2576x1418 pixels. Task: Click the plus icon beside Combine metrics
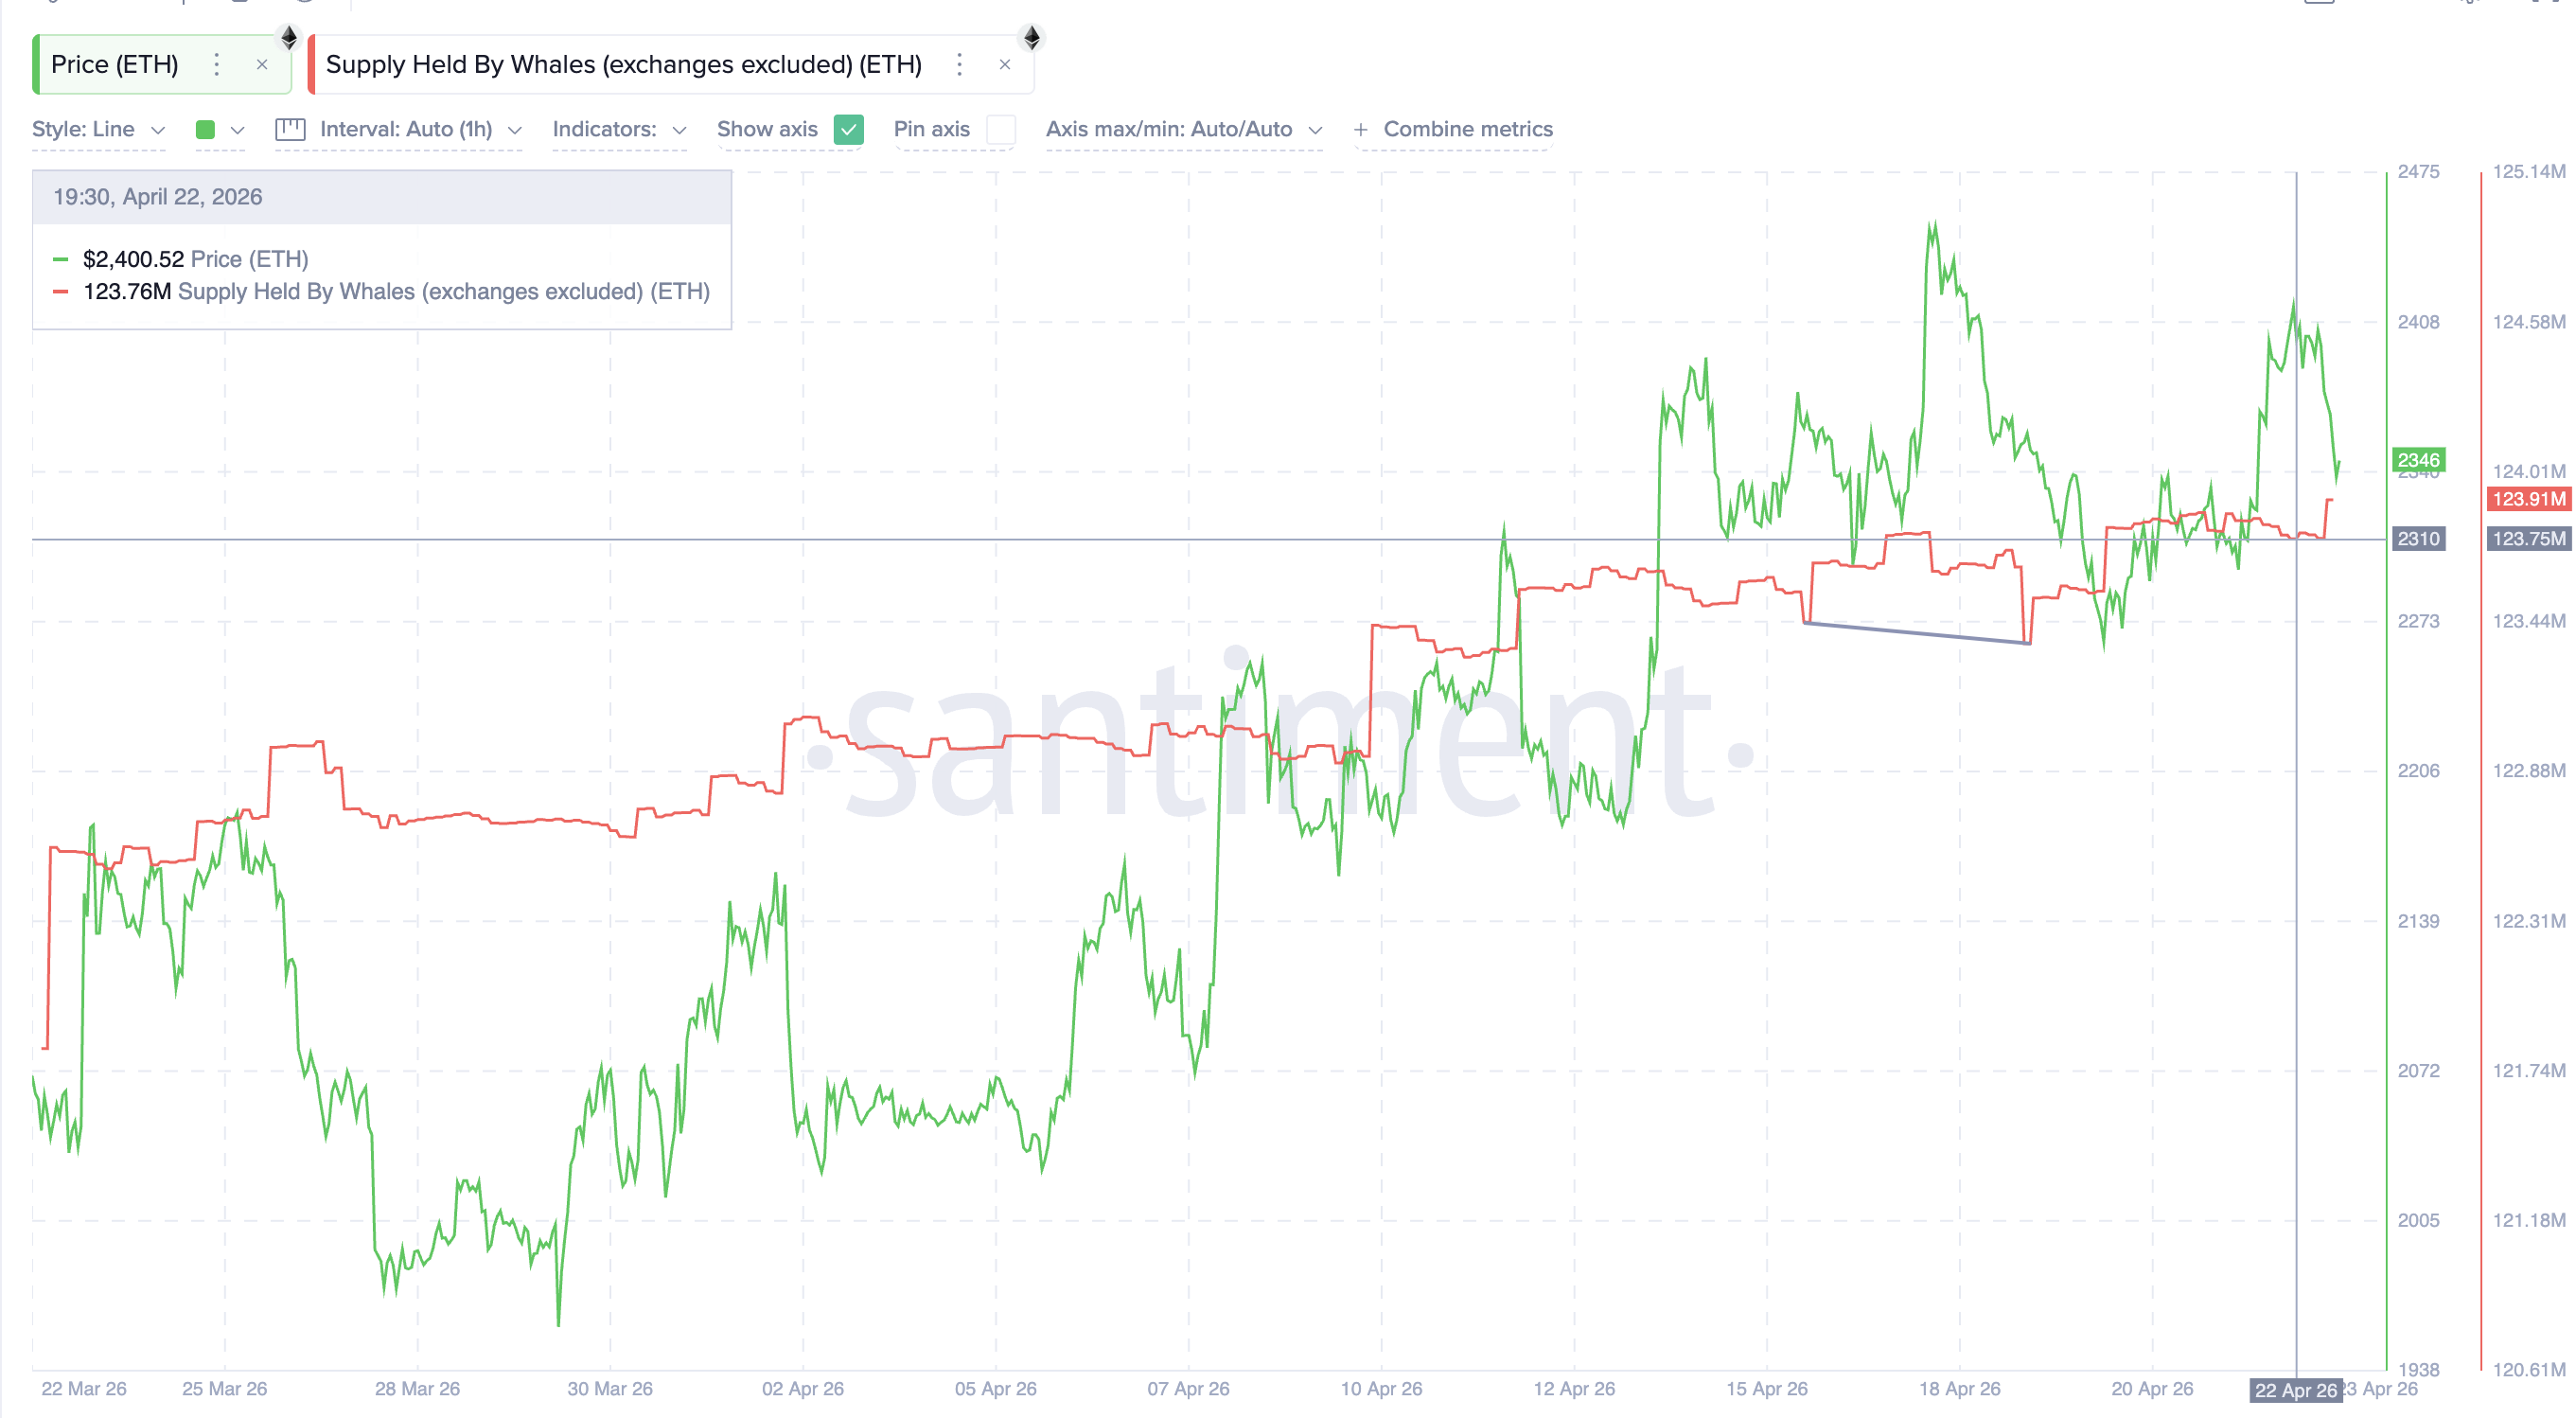1360,129
